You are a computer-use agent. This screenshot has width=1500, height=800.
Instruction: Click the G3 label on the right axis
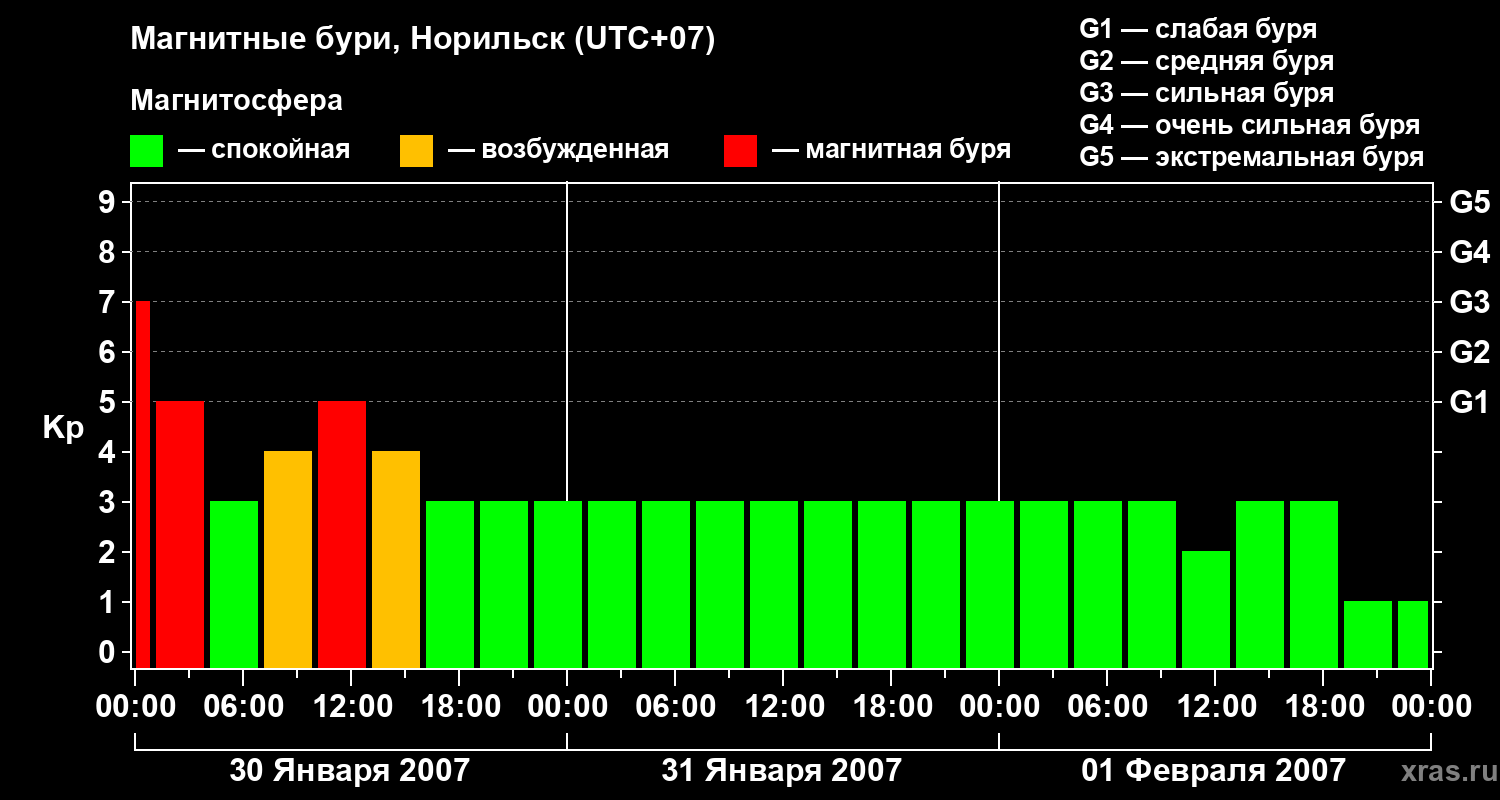(x=1469, y=302)
